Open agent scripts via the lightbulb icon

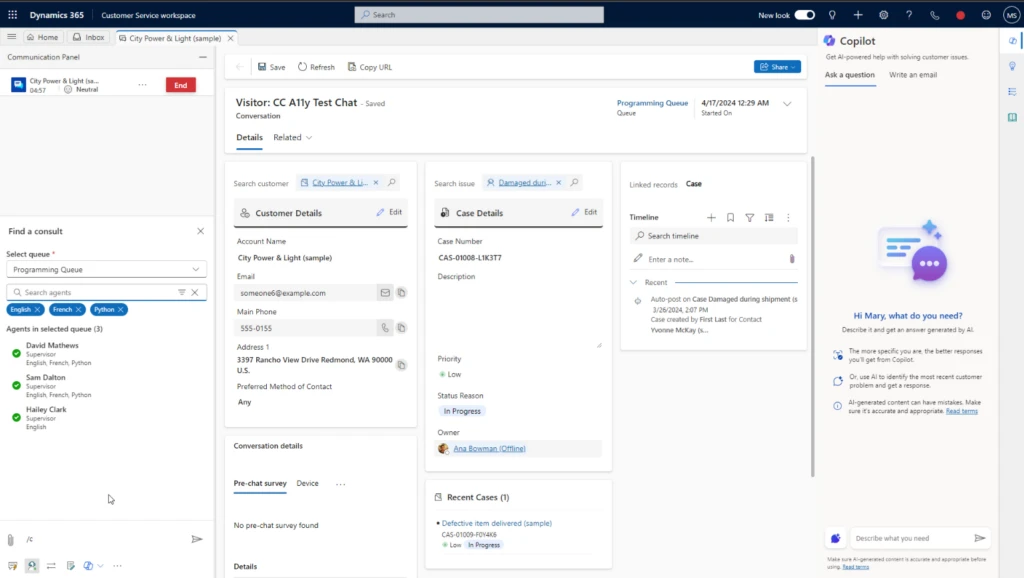(x=1012, y=65)
